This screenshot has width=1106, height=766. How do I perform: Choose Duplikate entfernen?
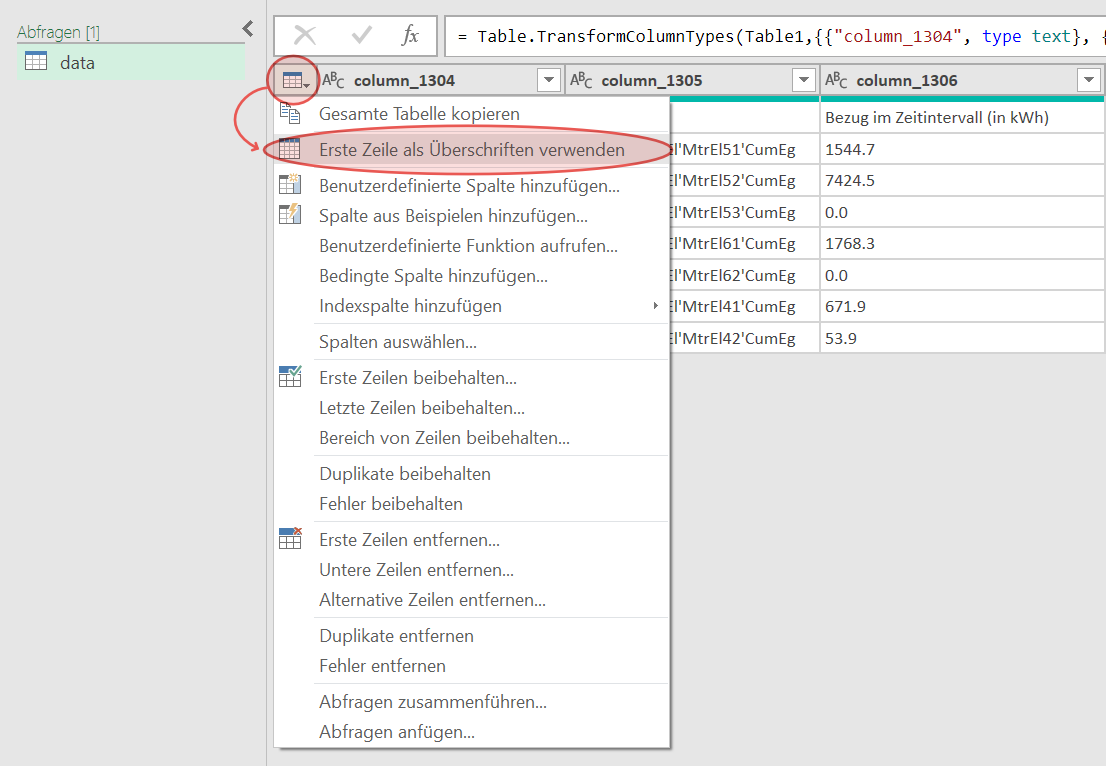pos(471,636)
